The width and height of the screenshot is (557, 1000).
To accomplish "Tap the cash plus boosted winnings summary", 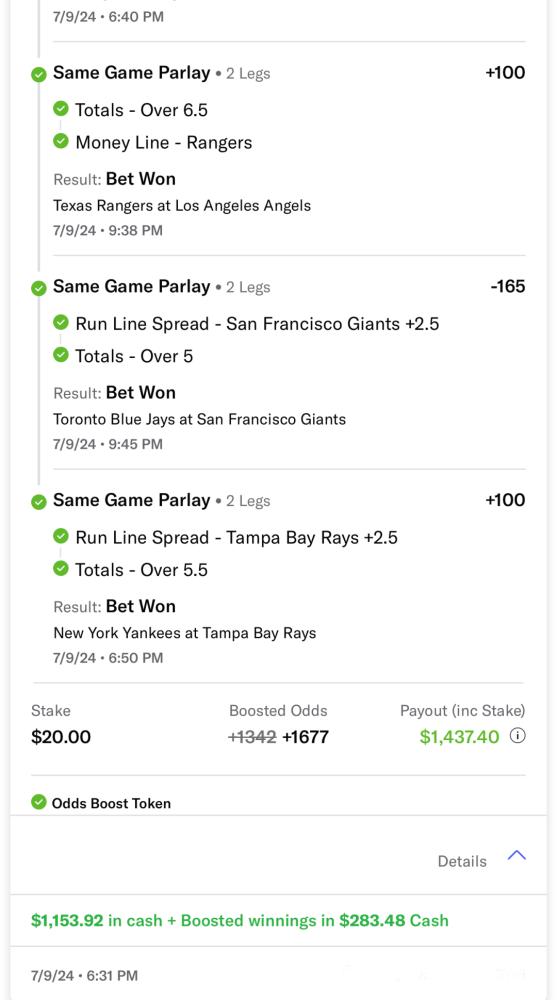I will coord(240,921).
